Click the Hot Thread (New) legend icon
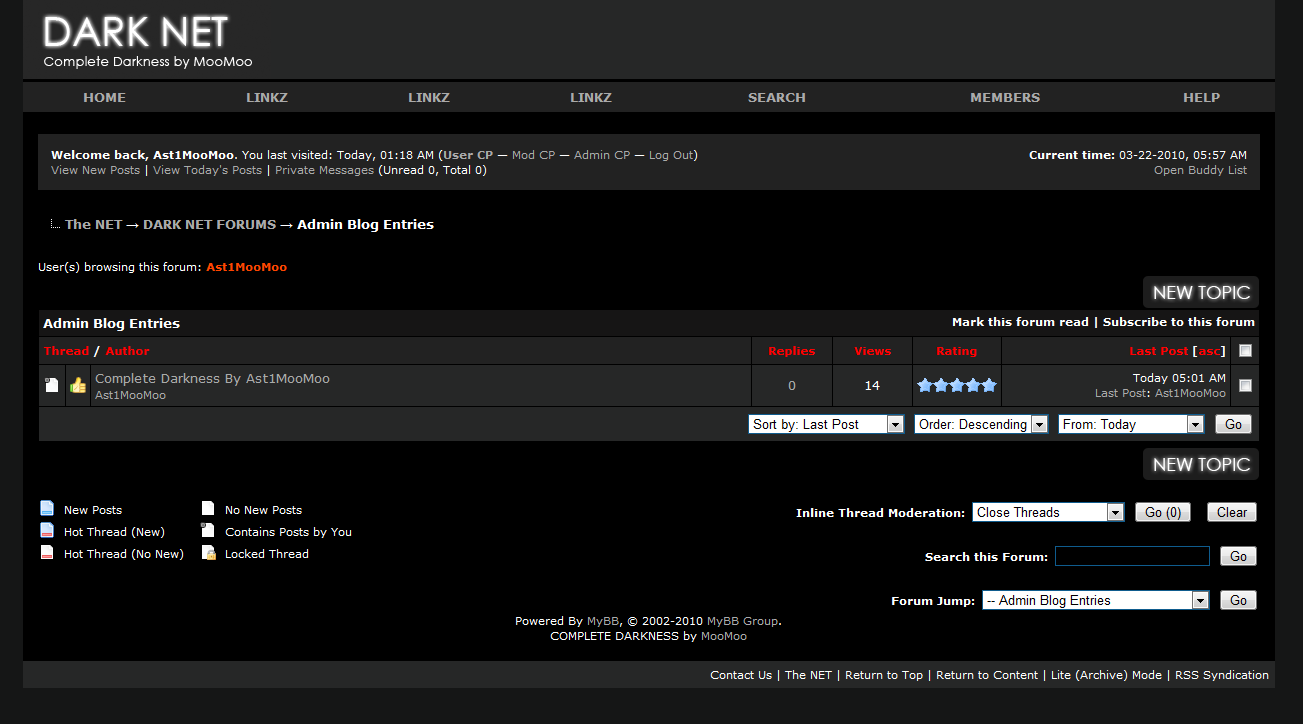Image resolution: width=1303 pixels, height=724 pixels. click(x=47, y=531)
